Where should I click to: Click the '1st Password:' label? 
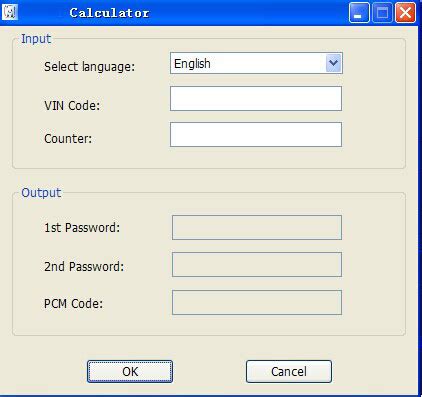(x=82, y=228)
